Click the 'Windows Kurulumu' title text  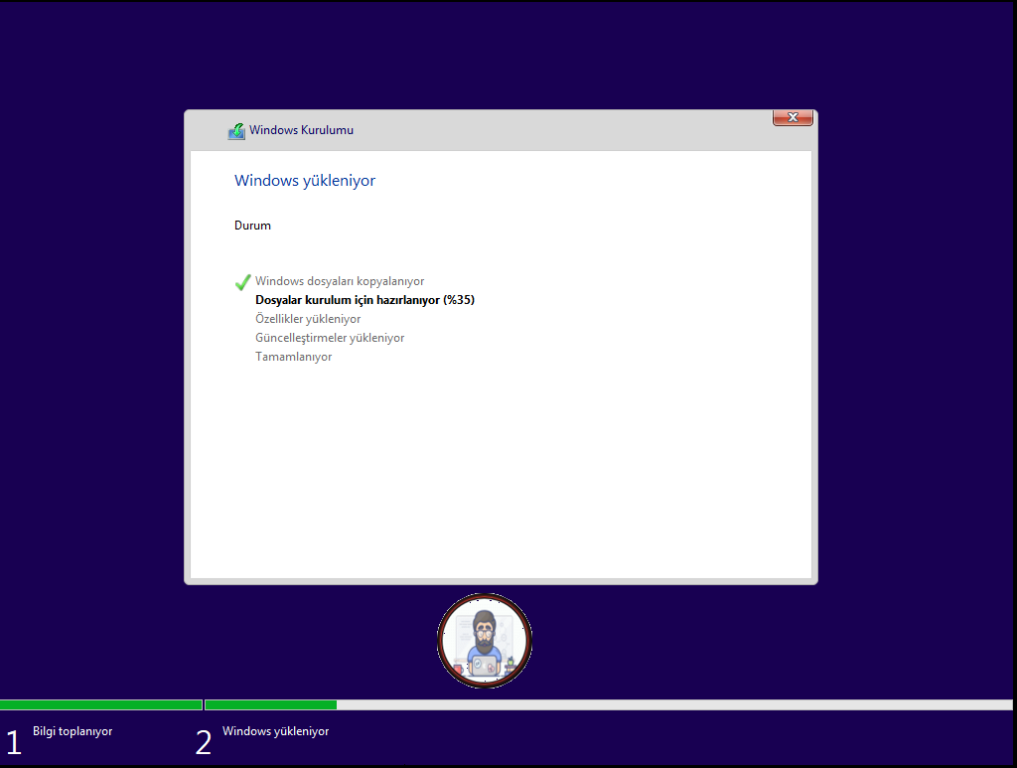coord(301,130)
